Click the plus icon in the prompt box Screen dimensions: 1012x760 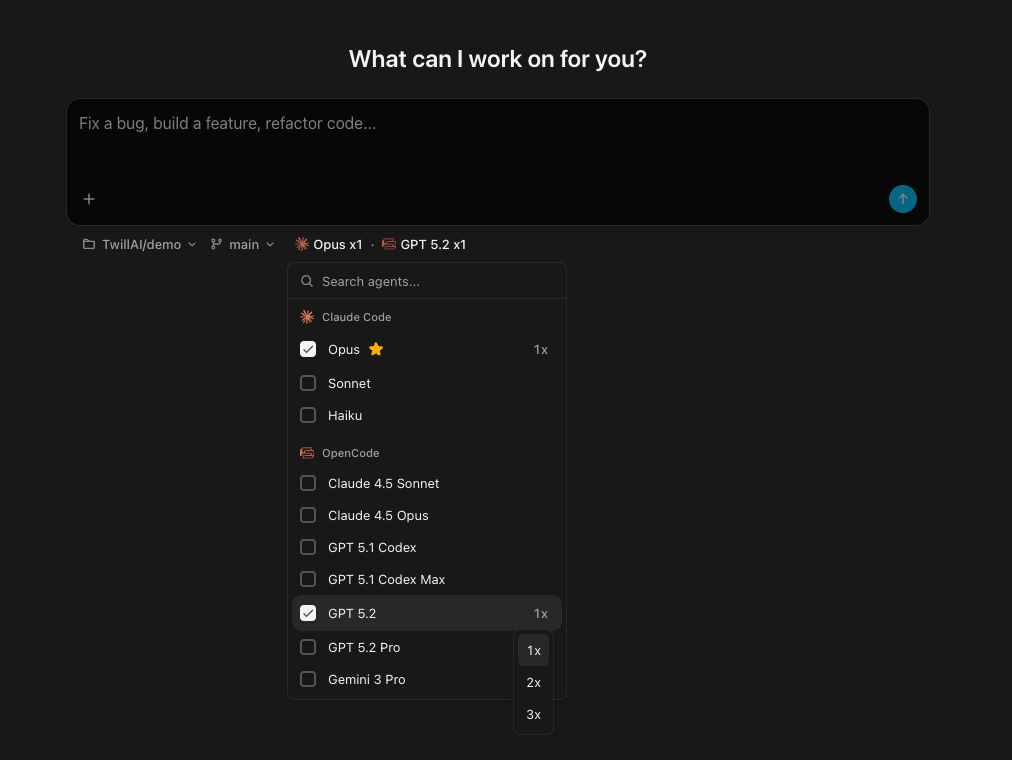(88, 199)
